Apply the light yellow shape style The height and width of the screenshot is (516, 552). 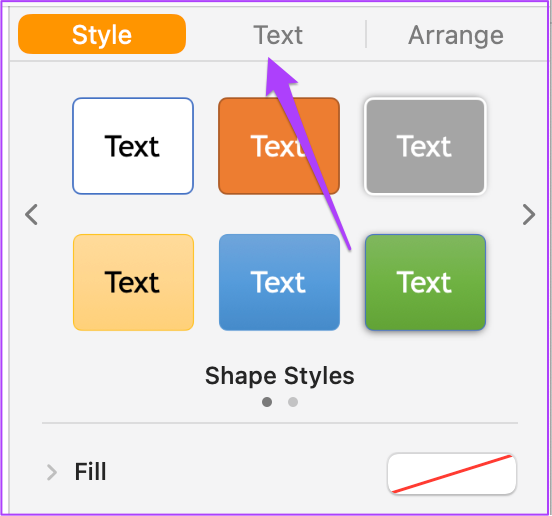[x=133, y=282]
